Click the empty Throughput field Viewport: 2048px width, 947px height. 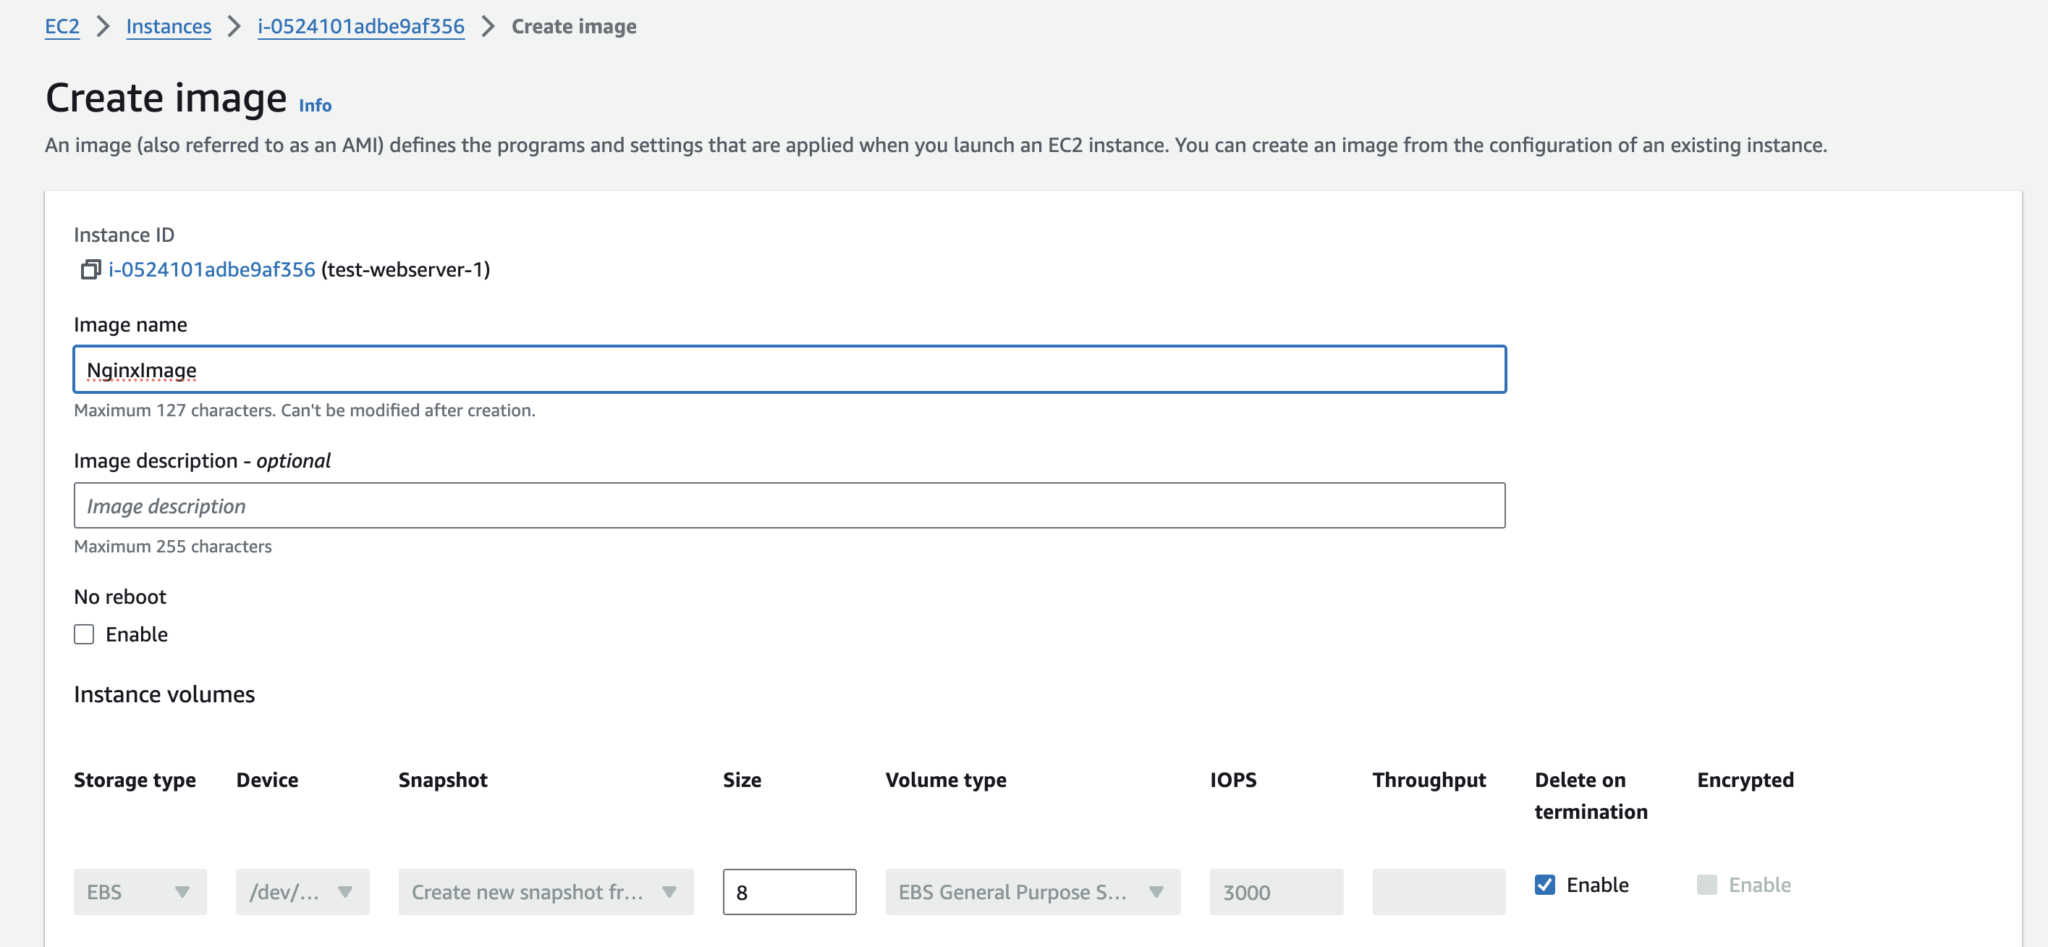pos(1438,891)
